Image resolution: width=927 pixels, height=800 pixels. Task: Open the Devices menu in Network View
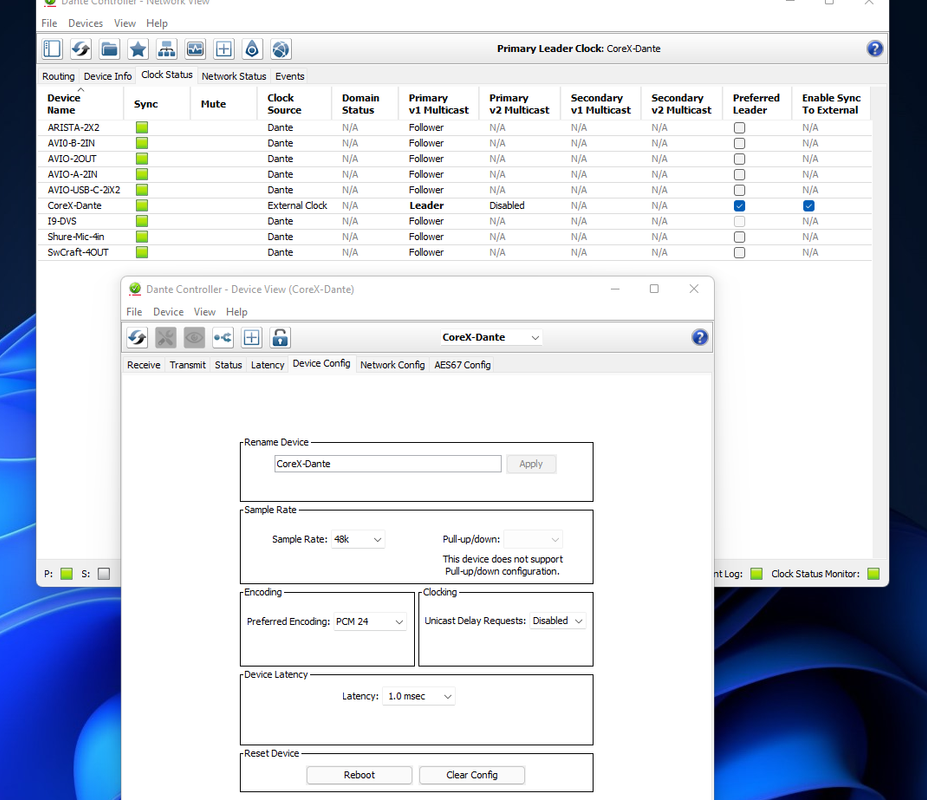pyautogui.click(x=85, y=23)
